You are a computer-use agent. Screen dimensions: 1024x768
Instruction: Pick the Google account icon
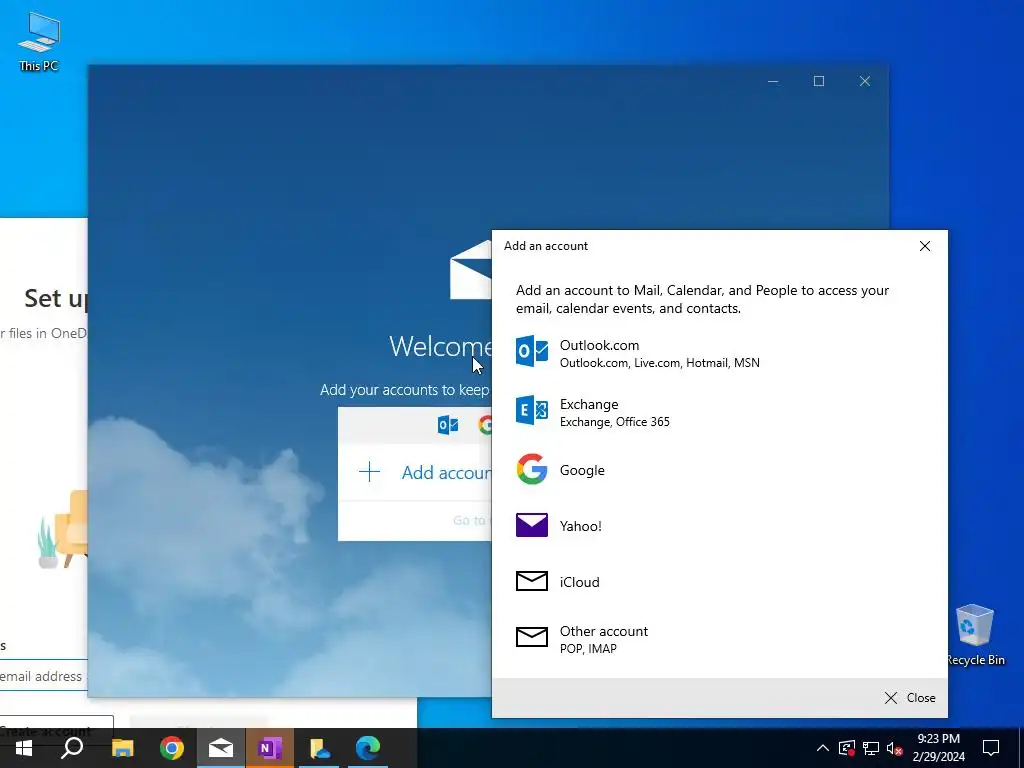(x=532, y=470)
